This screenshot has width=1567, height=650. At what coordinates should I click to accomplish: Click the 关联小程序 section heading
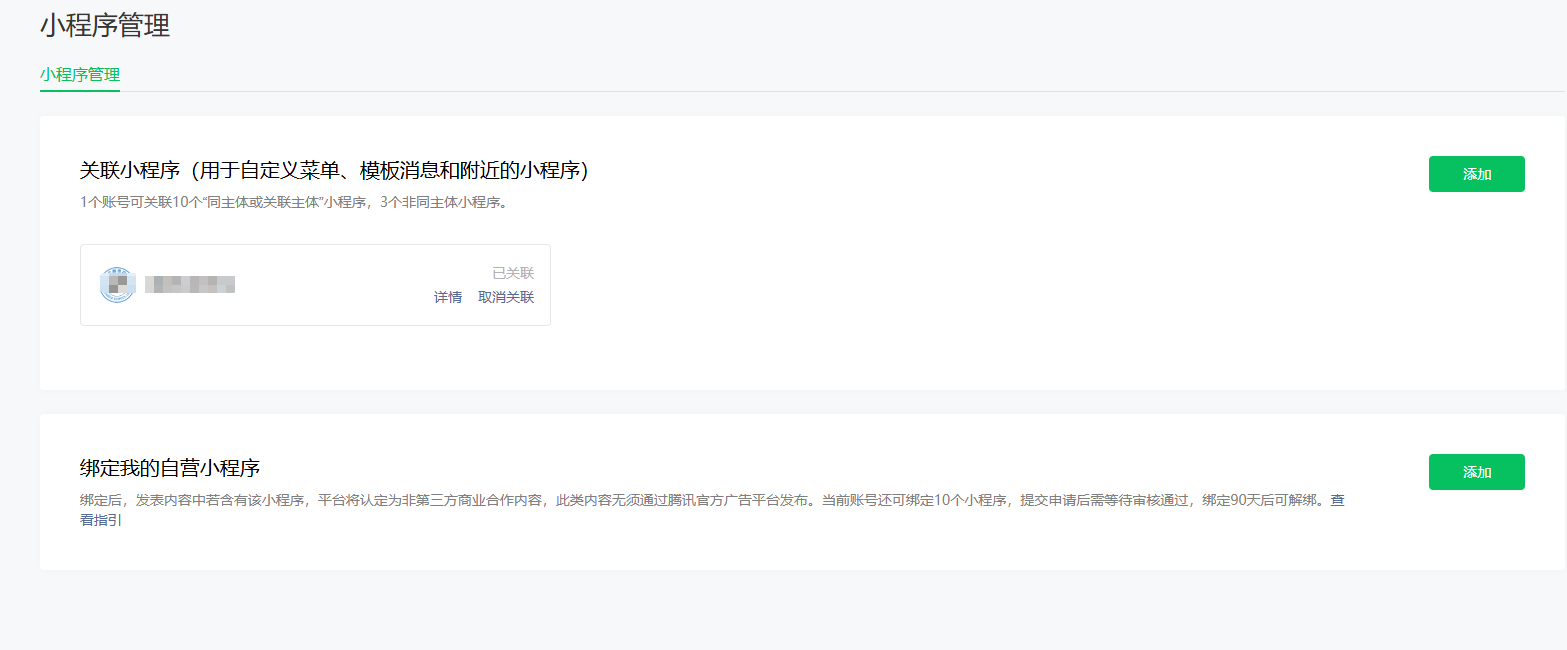(129, 171)
